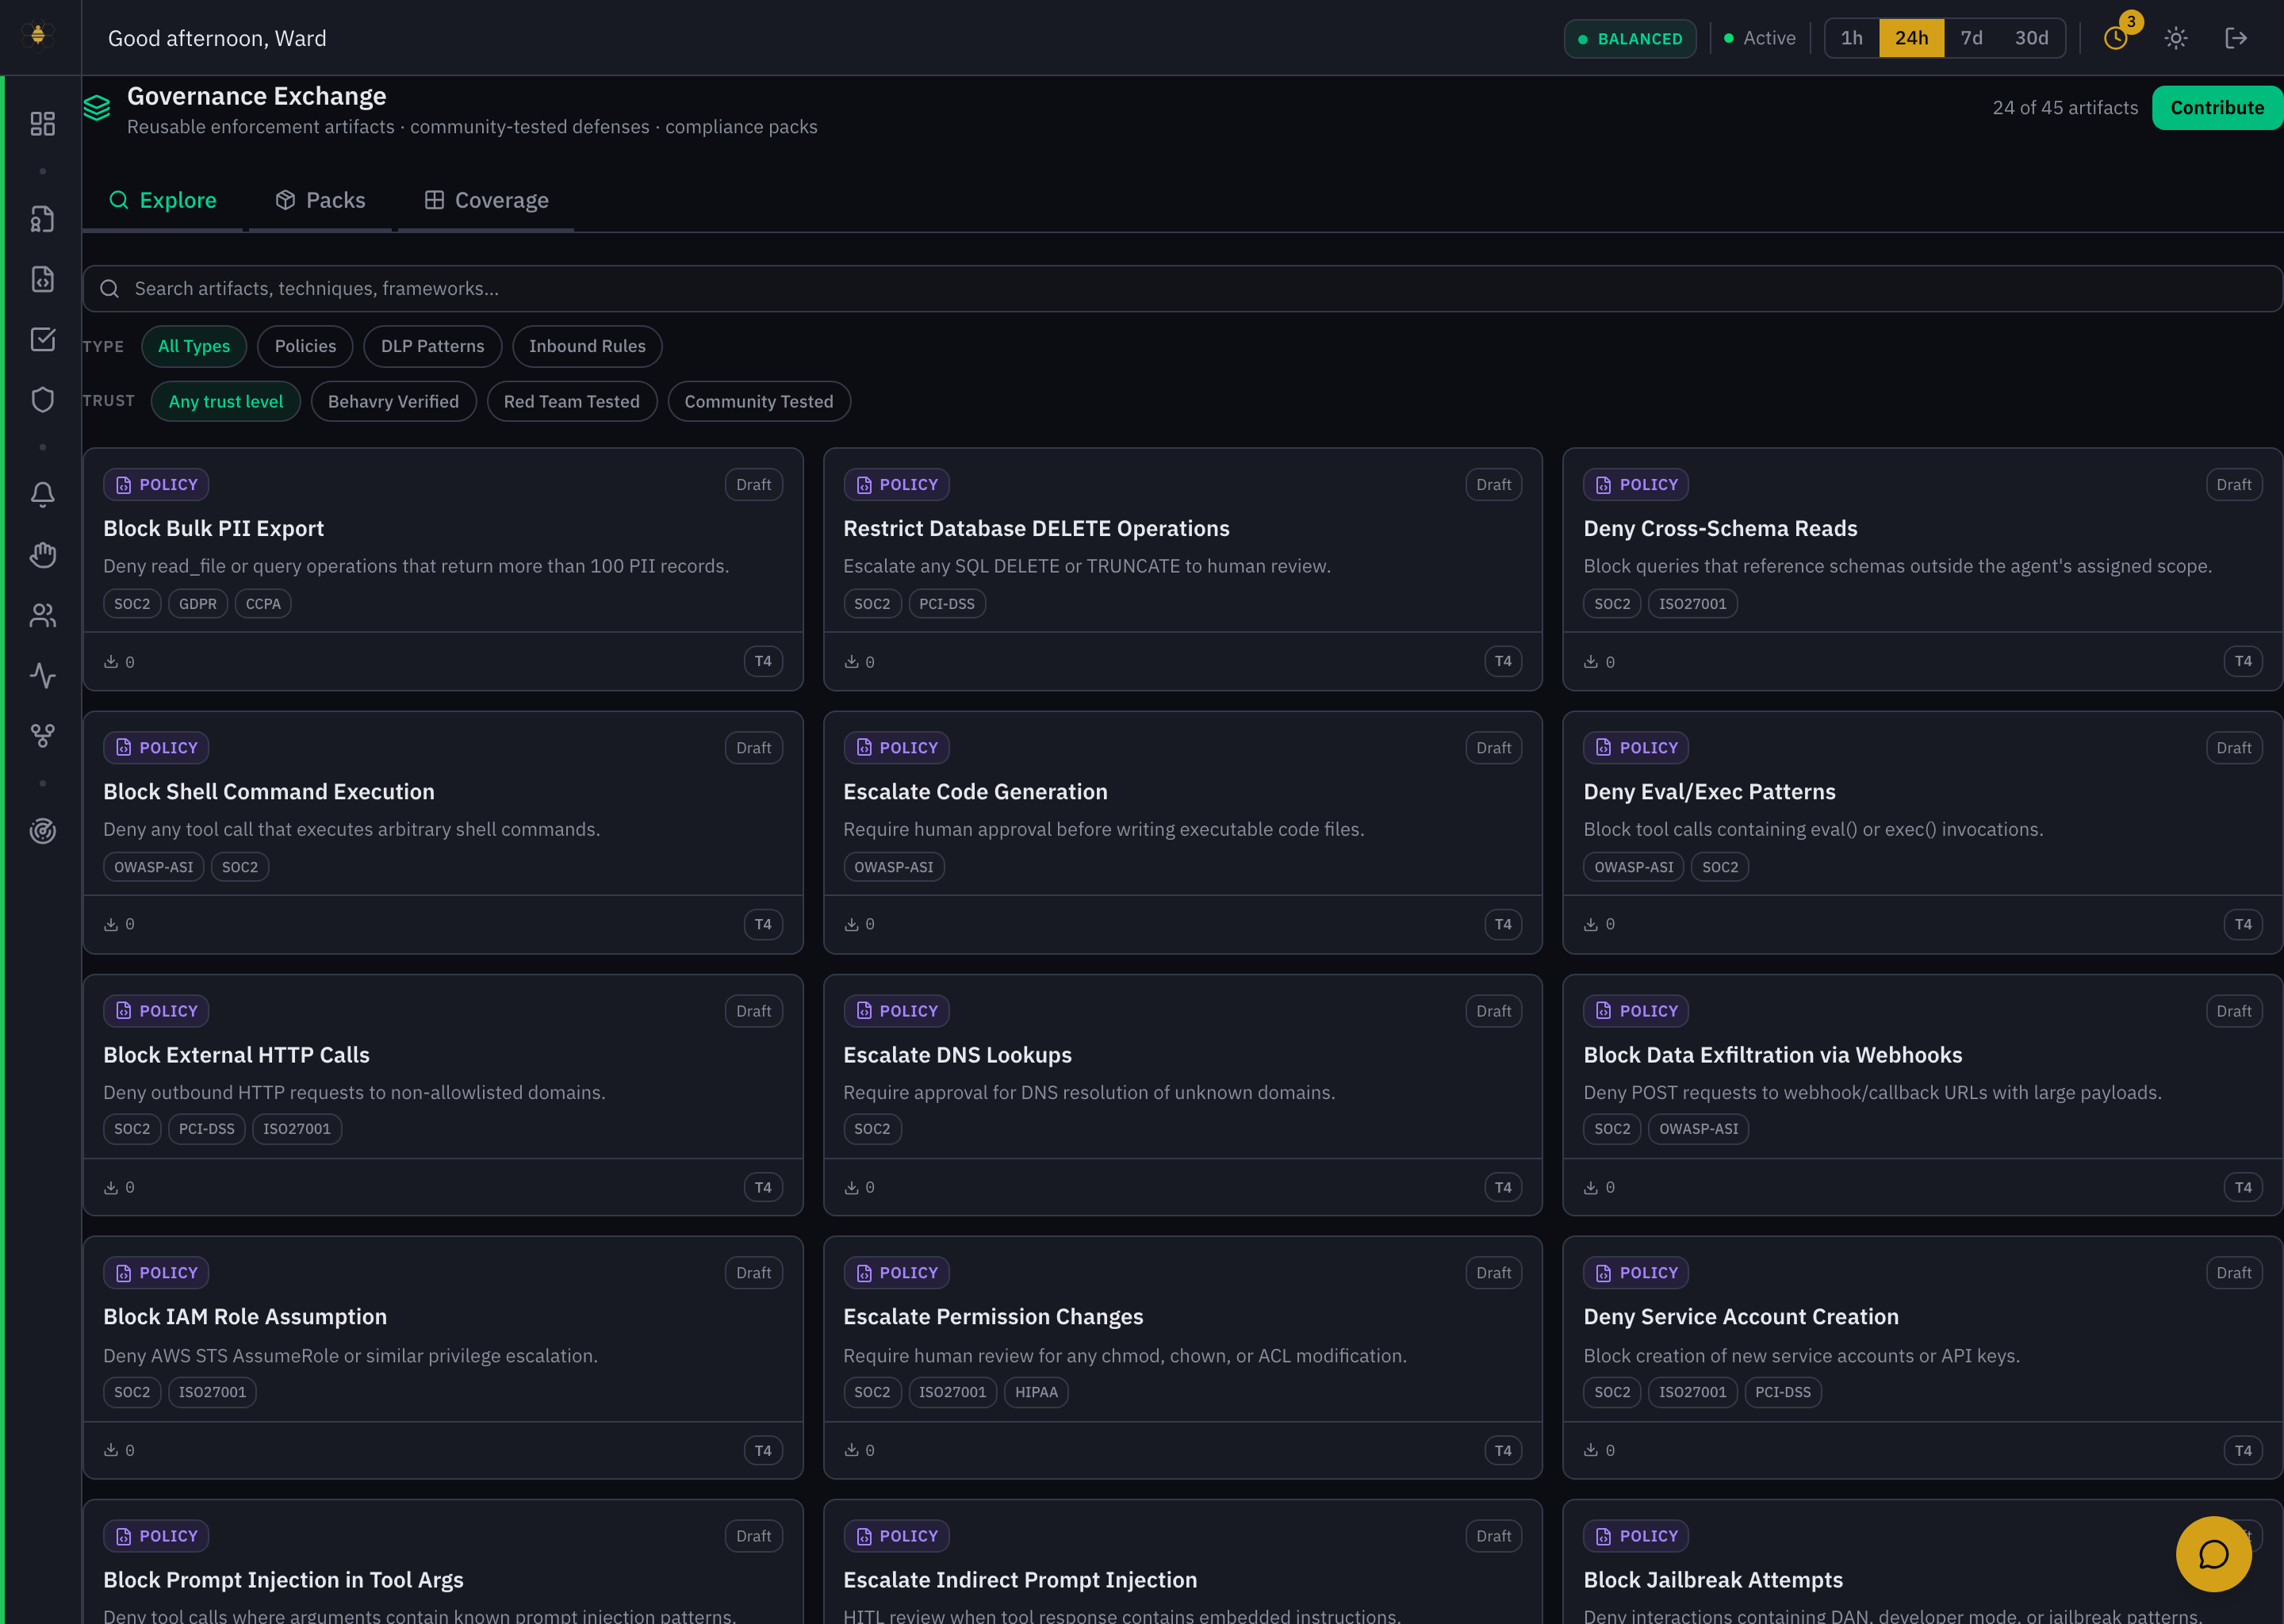Viewport: 2284px width, 1624px height.
Task: Open the certificate file icon in the sidebar
Action: point(42,219)
